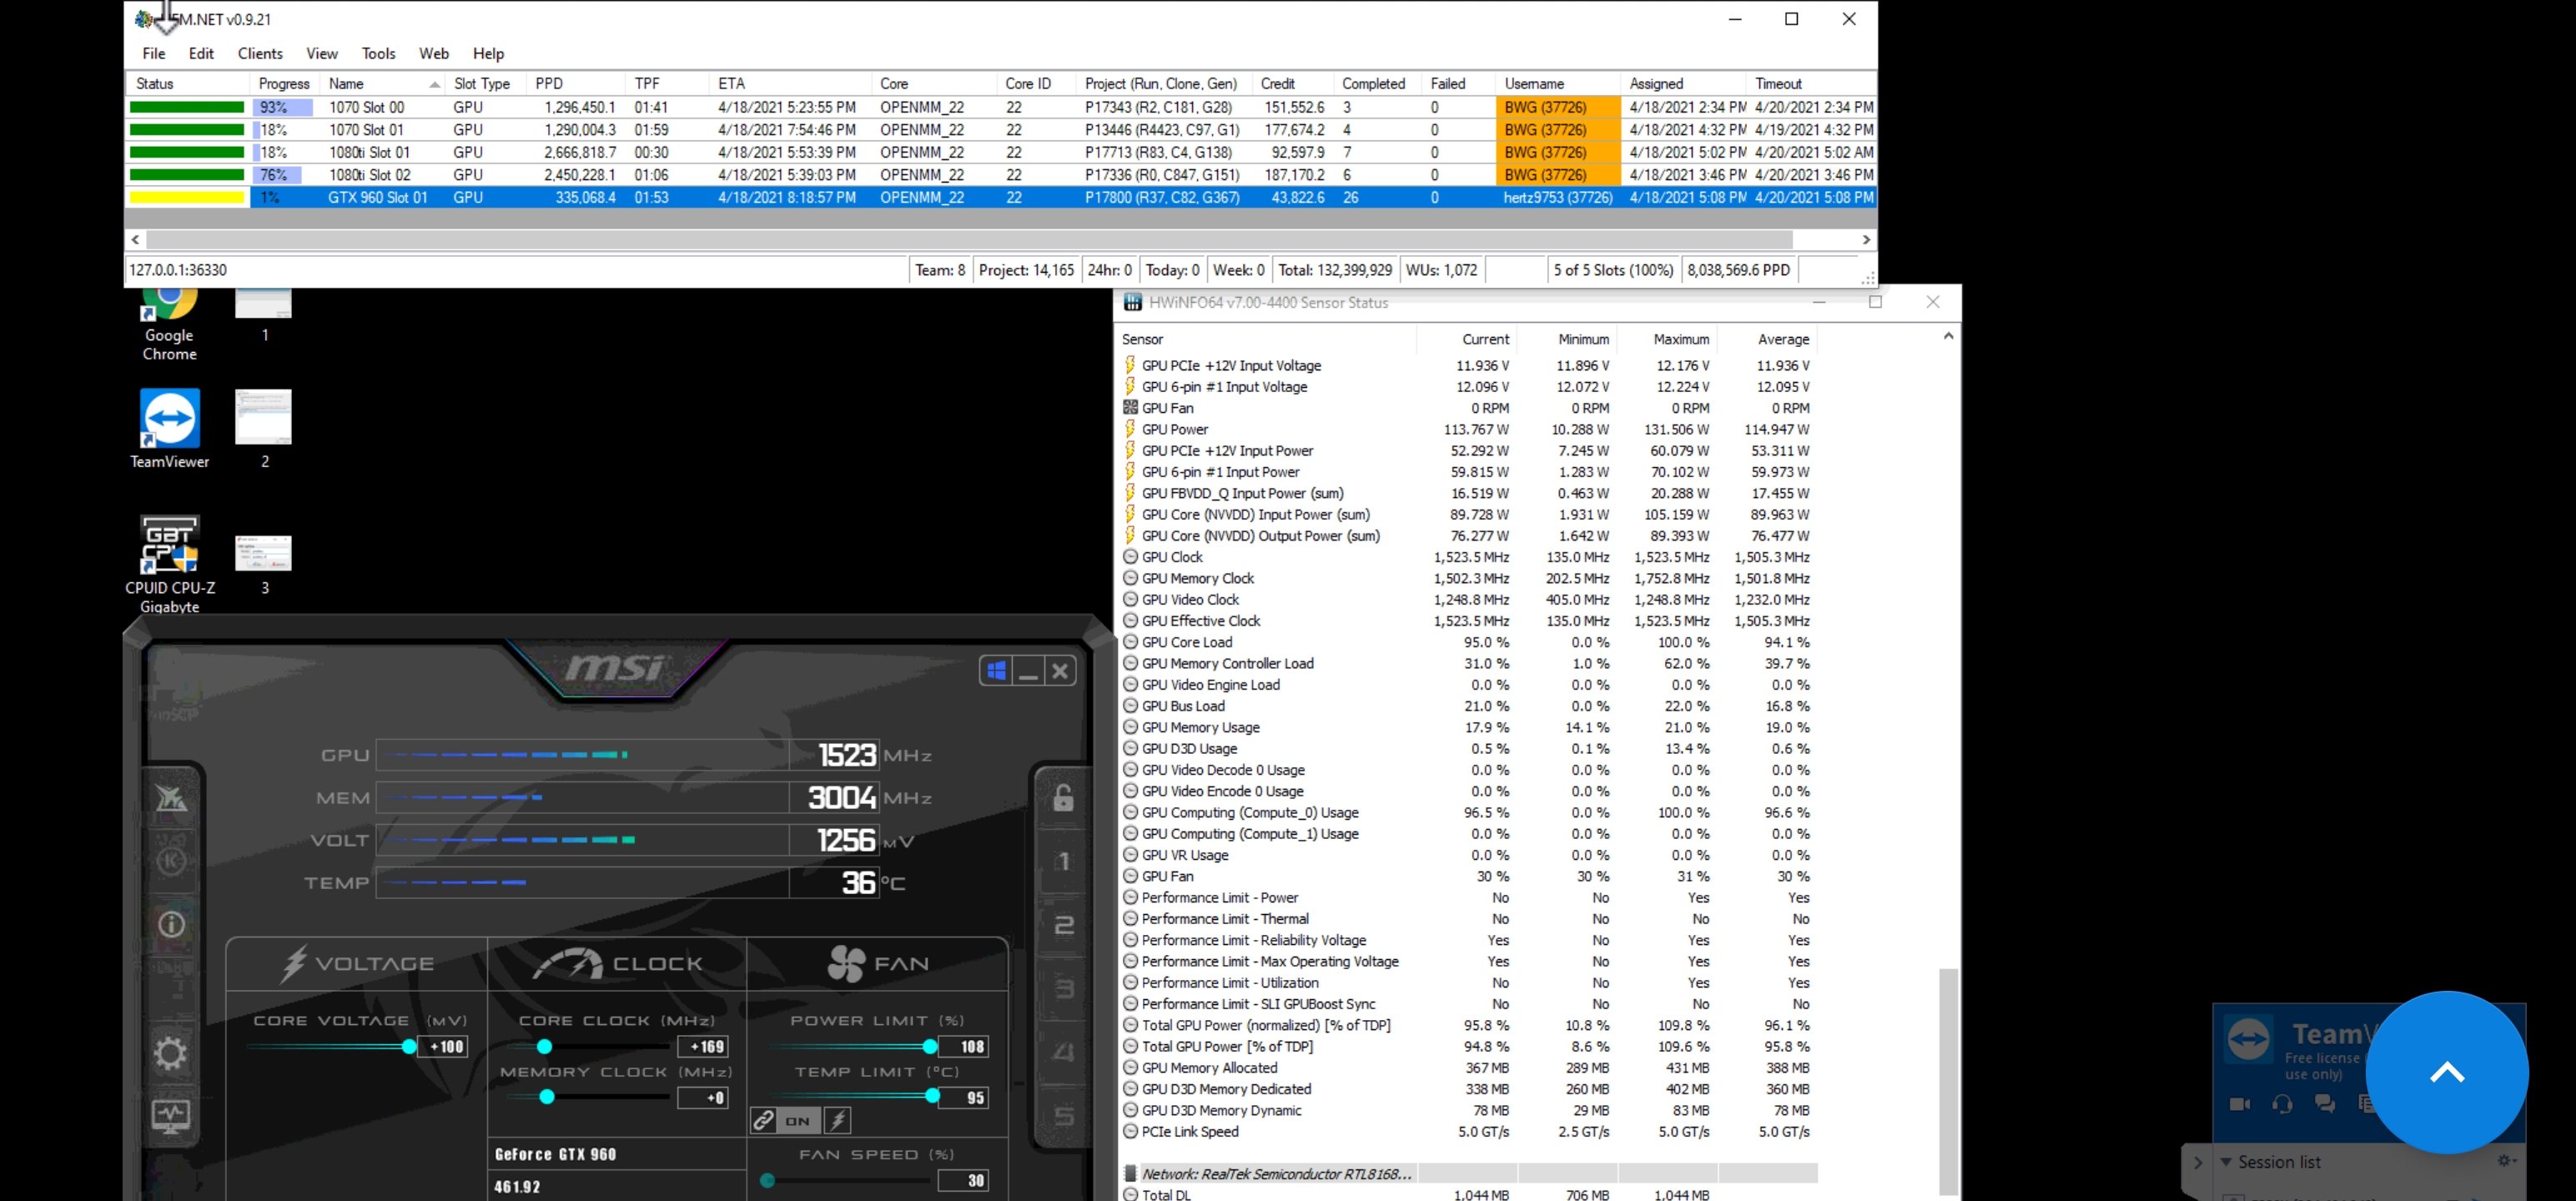Click the blue round up-arrow button

tap(2447, 1072)
